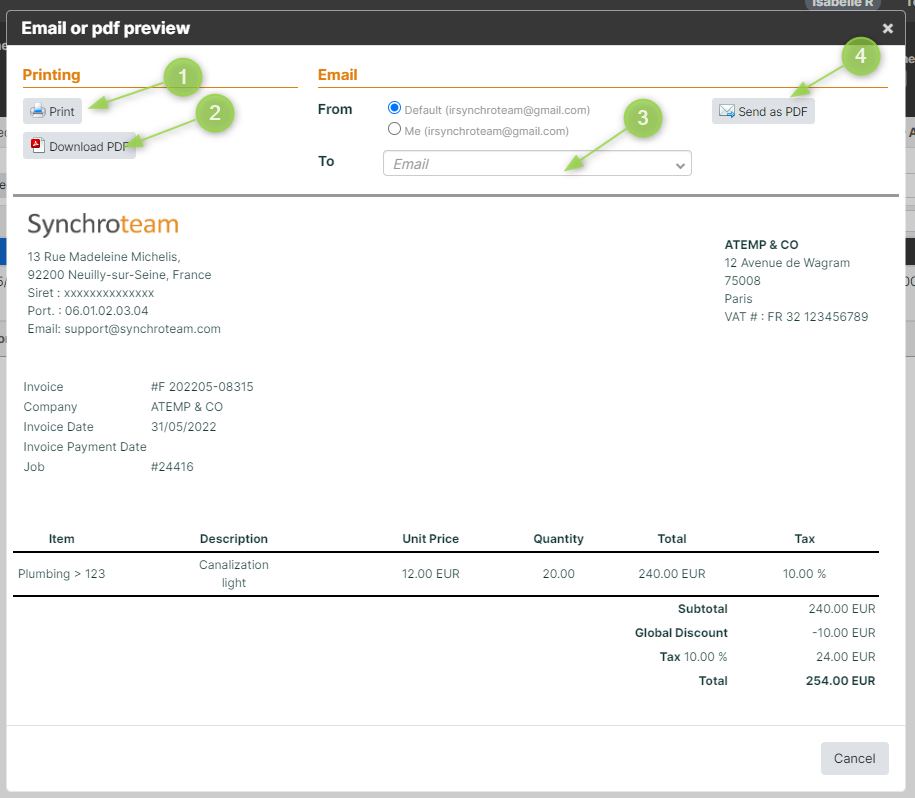915x798 pixels.
Task: Click the Tax column header
Action: point(804,539)
